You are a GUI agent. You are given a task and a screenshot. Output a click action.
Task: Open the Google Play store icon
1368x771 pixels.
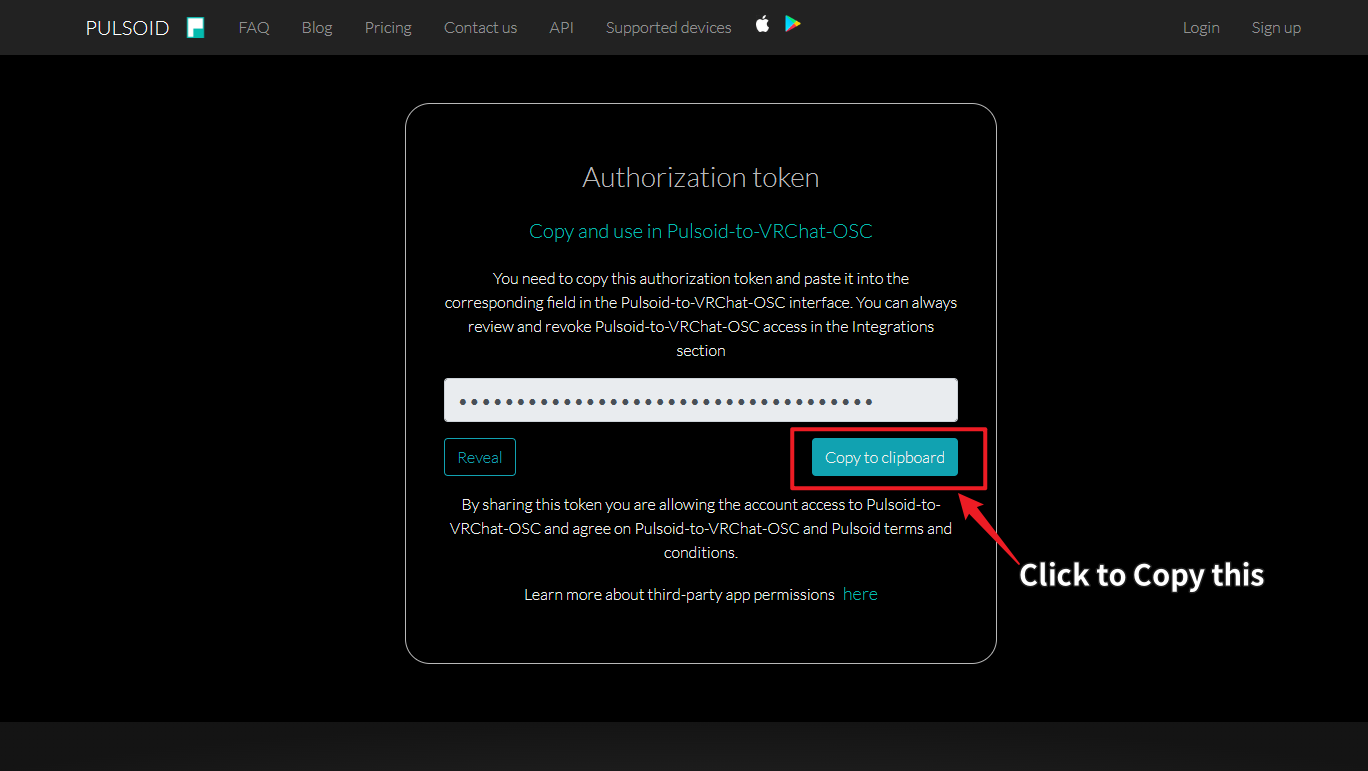(792, 24)
